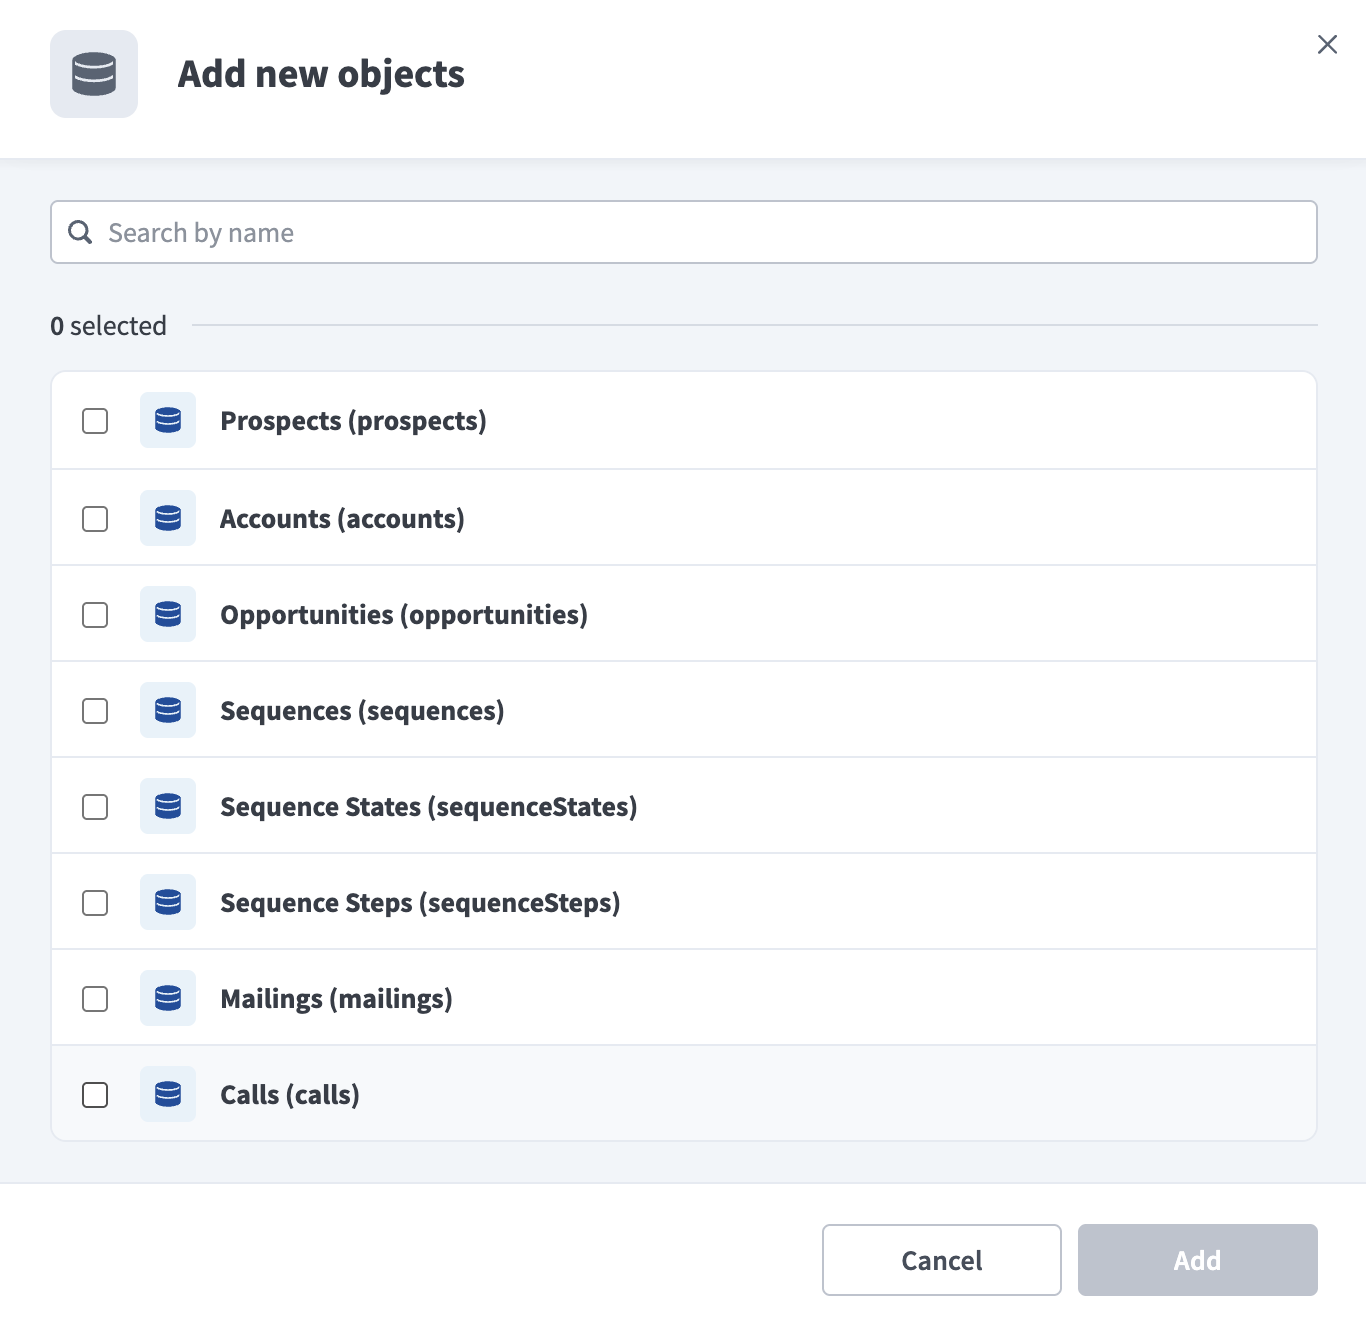The image size is (1366, 1324).
Task: Click the Opportunities (opportunities) label
Action: tap(404, 615)
